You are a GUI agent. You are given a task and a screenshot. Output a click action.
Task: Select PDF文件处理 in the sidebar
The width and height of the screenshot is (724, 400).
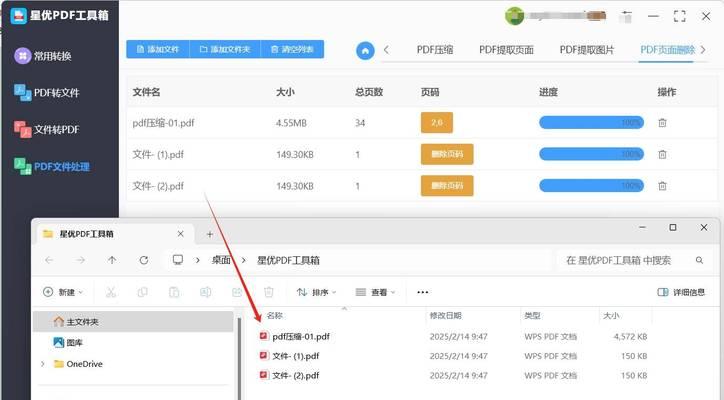tap(52, 166)
